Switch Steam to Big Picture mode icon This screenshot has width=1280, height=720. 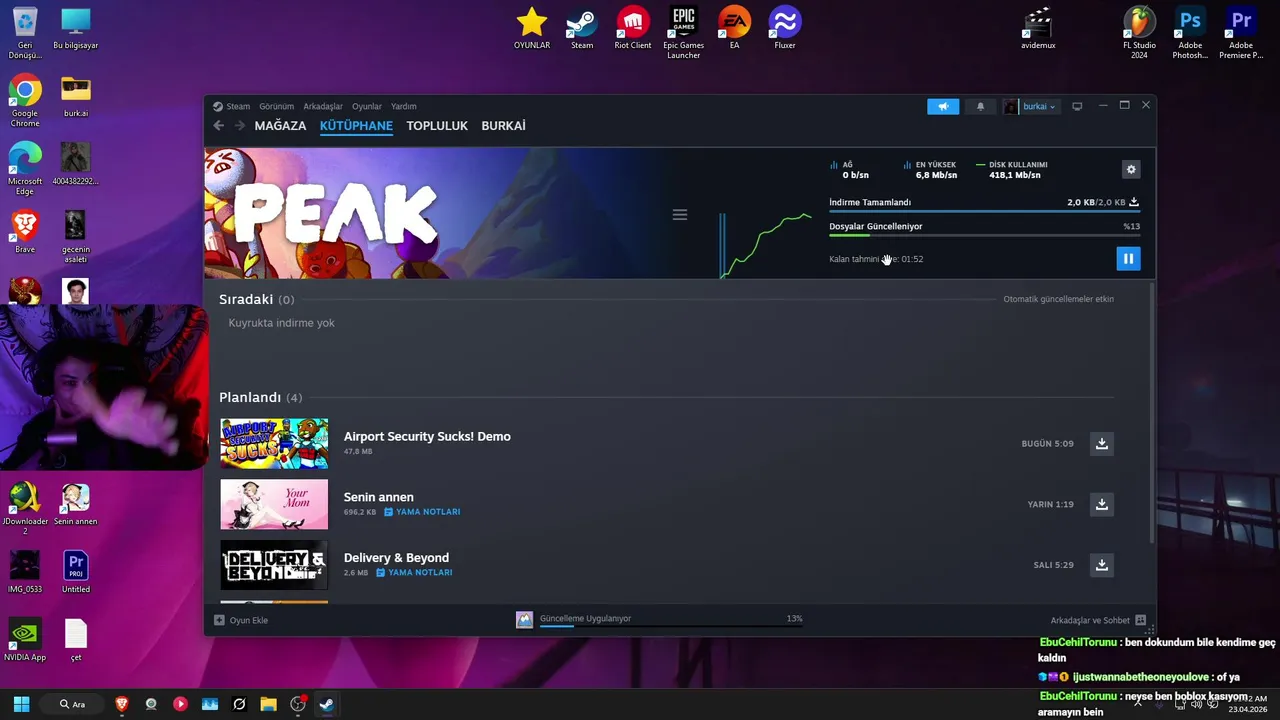click(1077, 106)
